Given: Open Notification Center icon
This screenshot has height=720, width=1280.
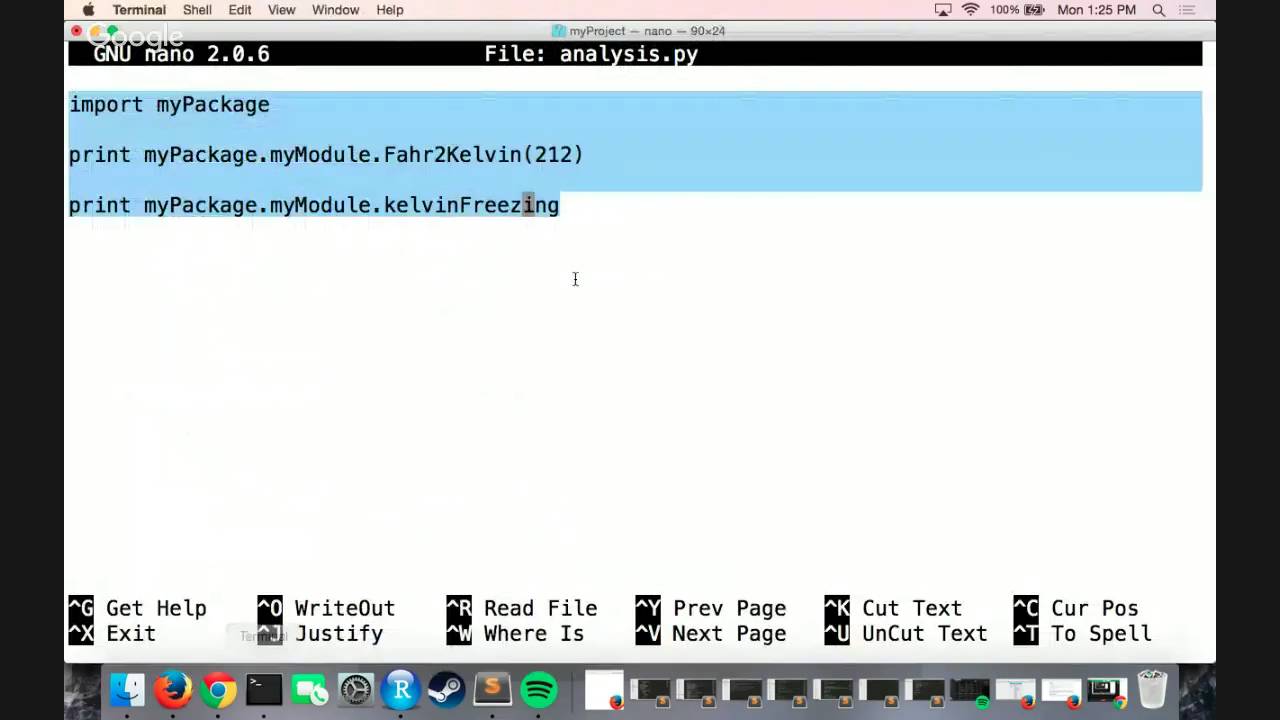Looking at the screenshot, I should tap(1188, 10).
